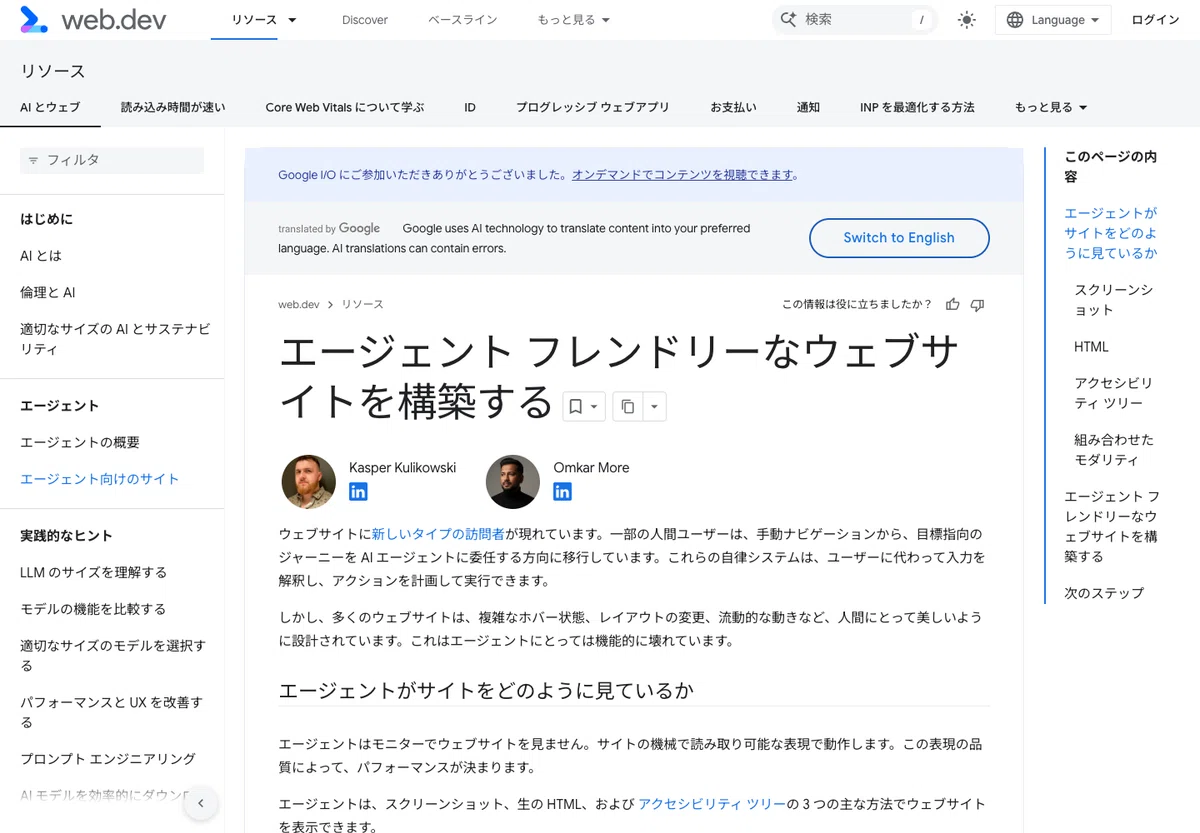Select the プログレッシブ ウェブアプリ tab
The image size is (1200, 833).
(x=593, y=107)
